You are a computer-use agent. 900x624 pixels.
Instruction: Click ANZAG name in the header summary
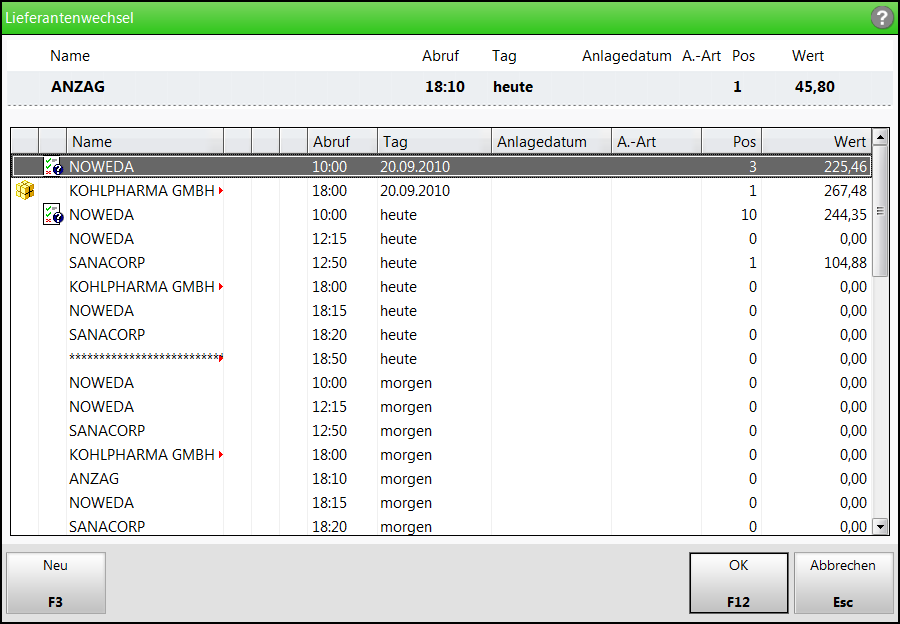(x=78, y=87)
